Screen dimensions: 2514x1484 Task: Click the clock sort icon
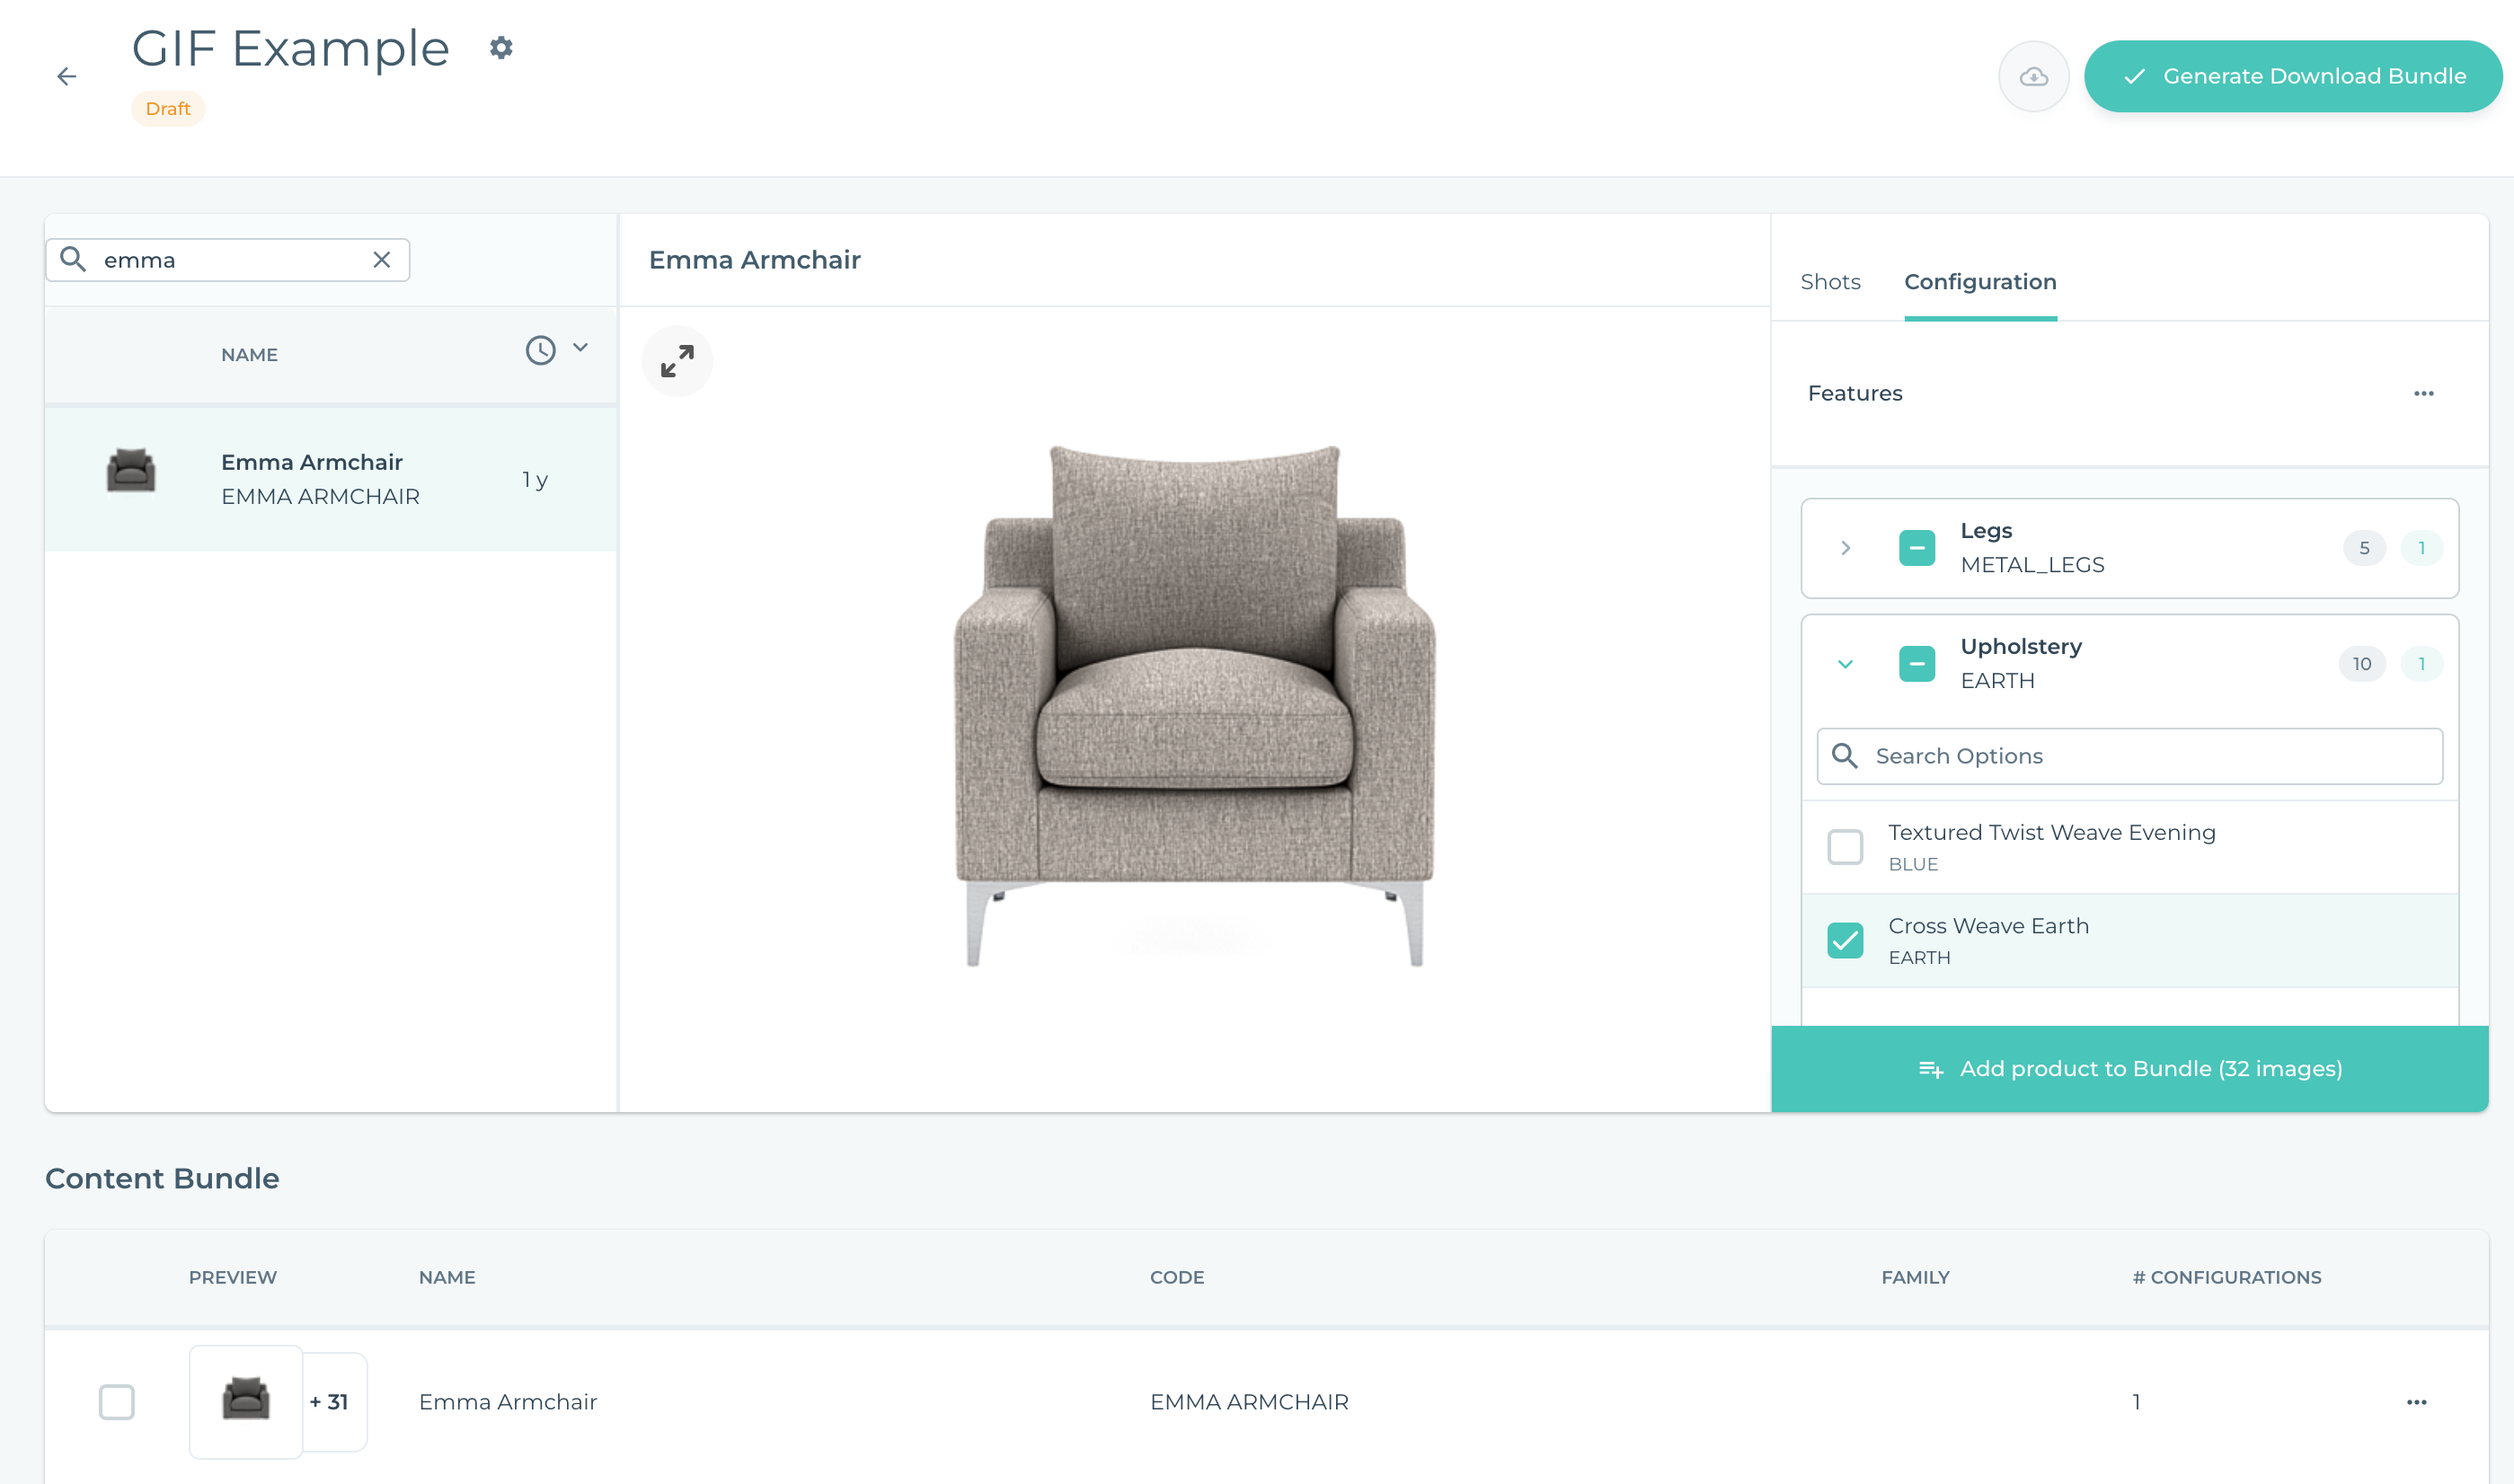(x=540, y=351)
